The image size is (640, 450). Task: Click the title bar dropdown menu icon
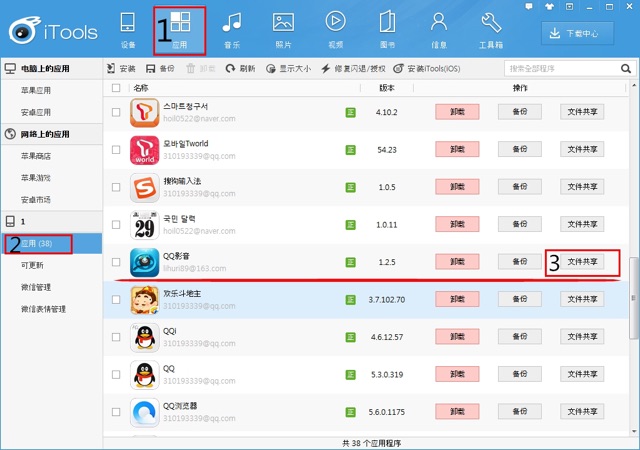click(569, 7)
